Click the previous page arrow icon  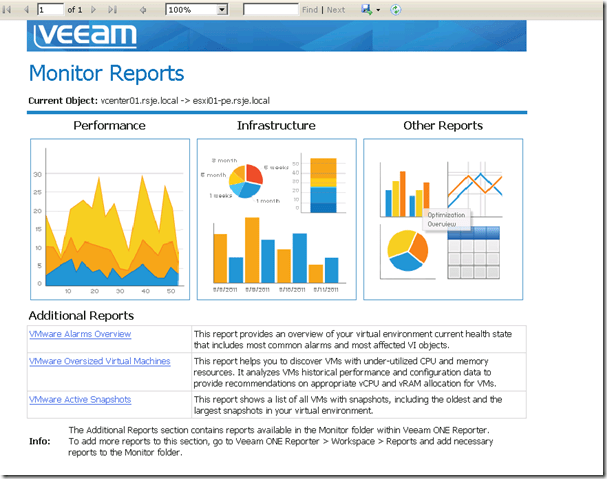click(26, 9)
